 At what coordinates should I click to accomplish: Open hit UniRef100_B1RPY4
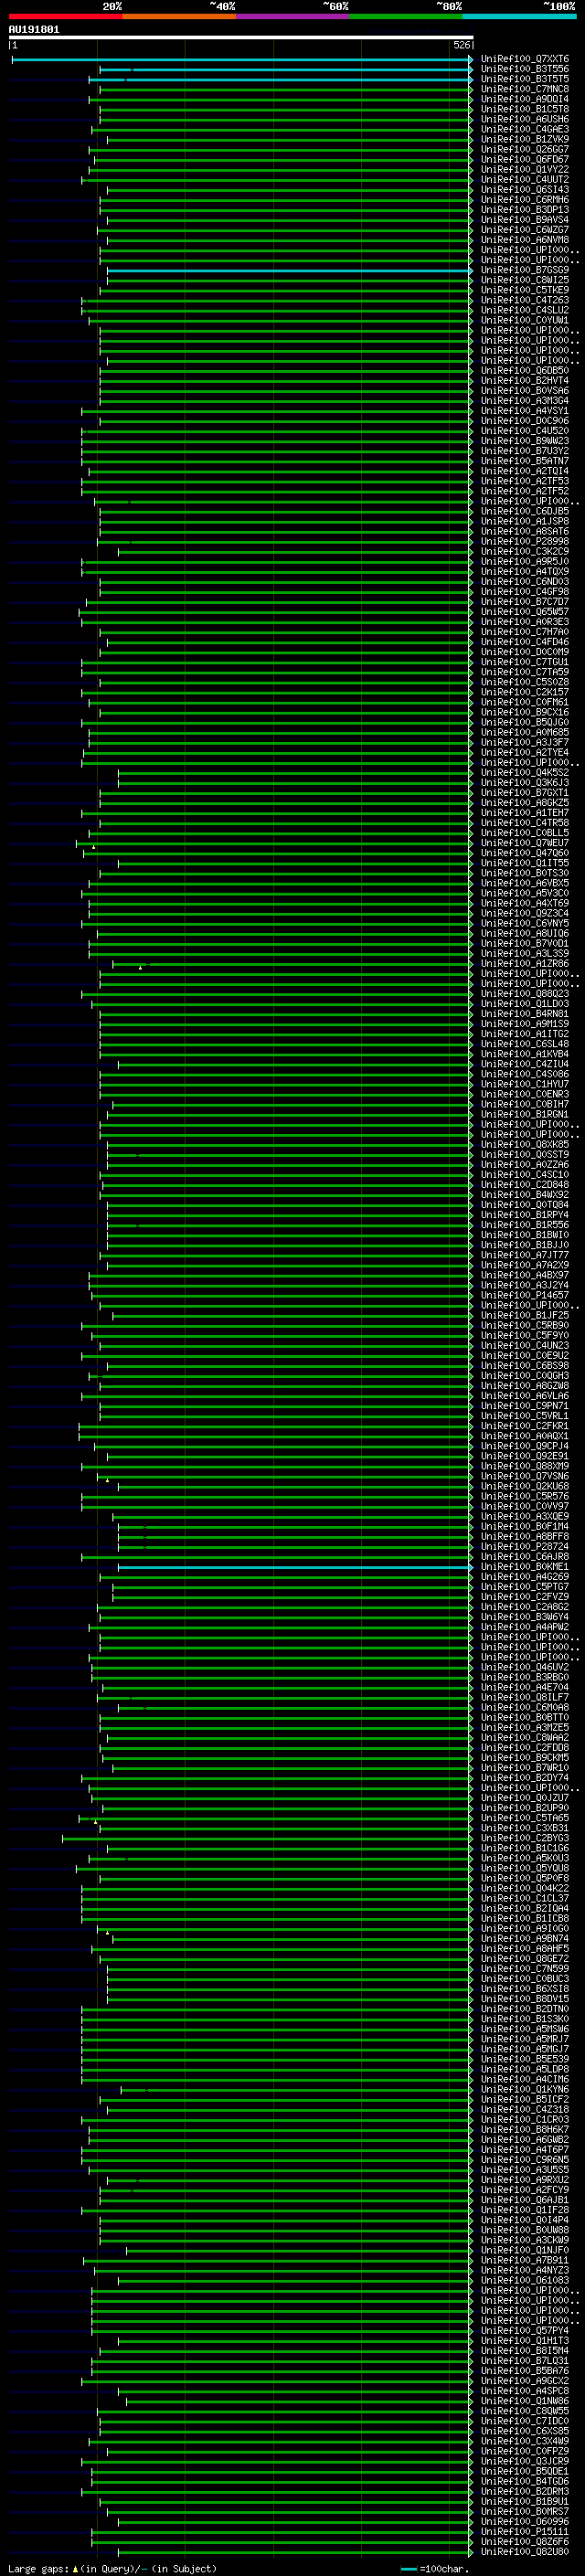click(x=525, y=1214)
